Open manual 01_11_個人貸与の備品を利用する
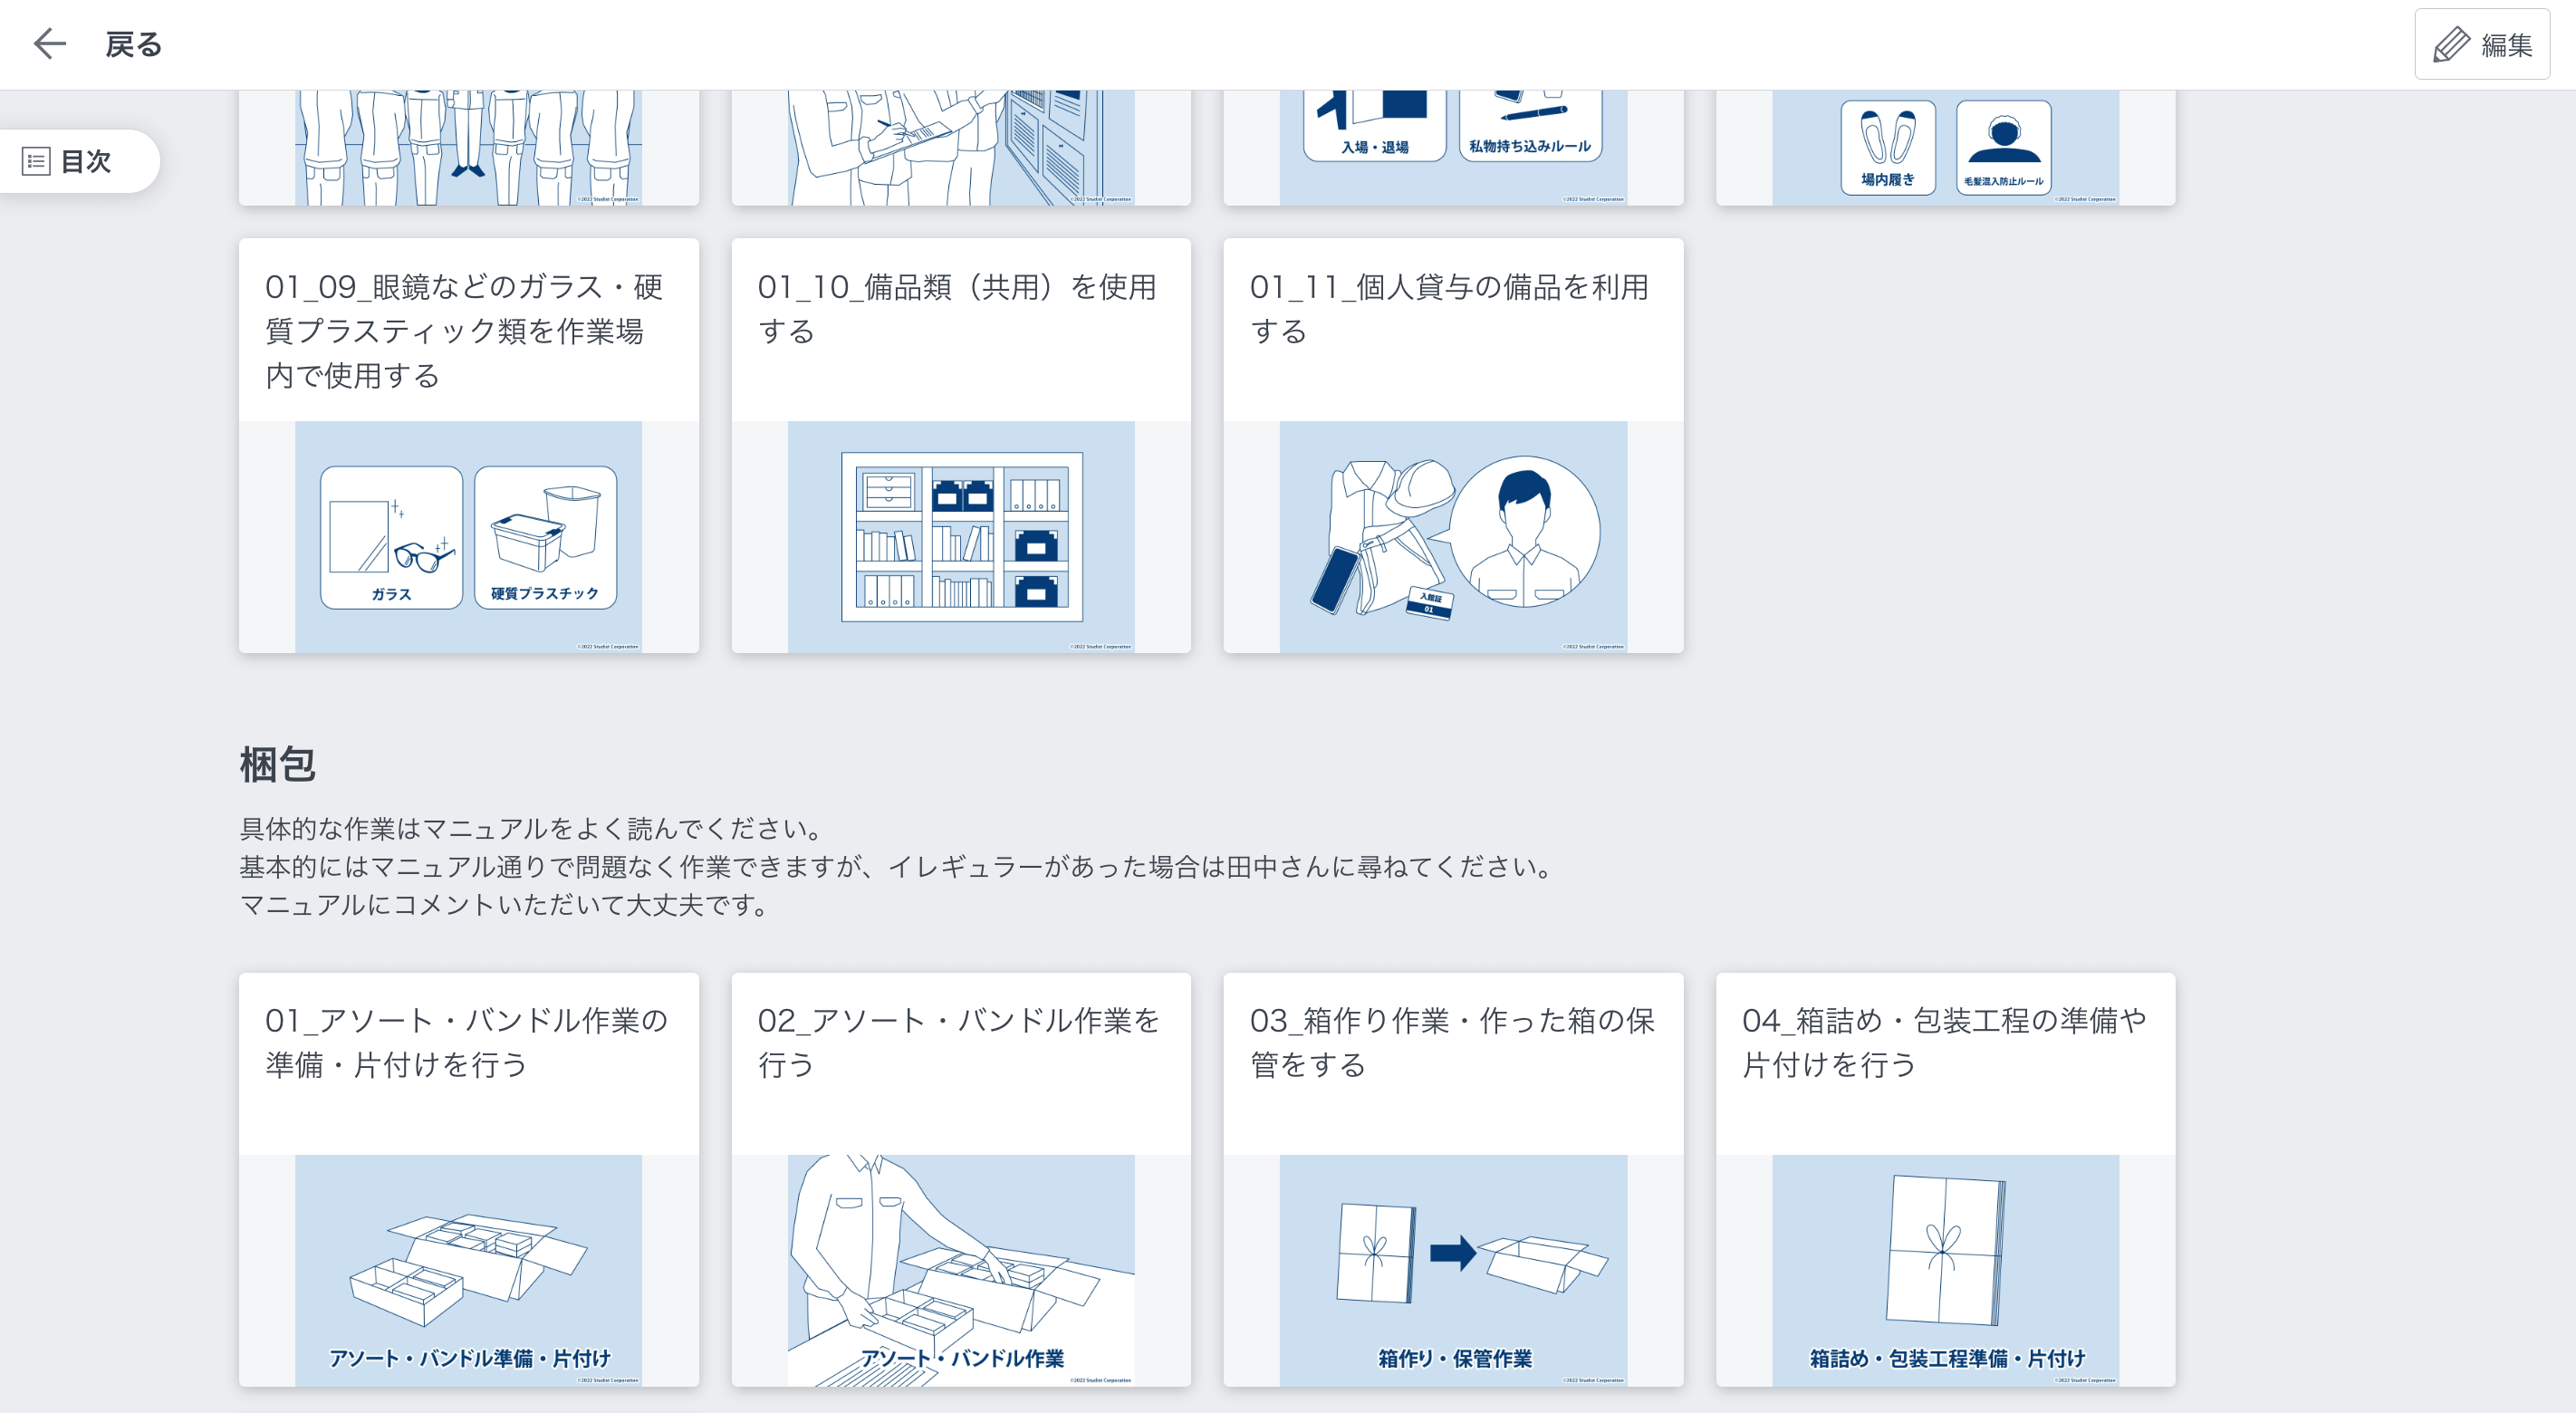Viewport: 2576px width, 1413px height. (1453, 445)
